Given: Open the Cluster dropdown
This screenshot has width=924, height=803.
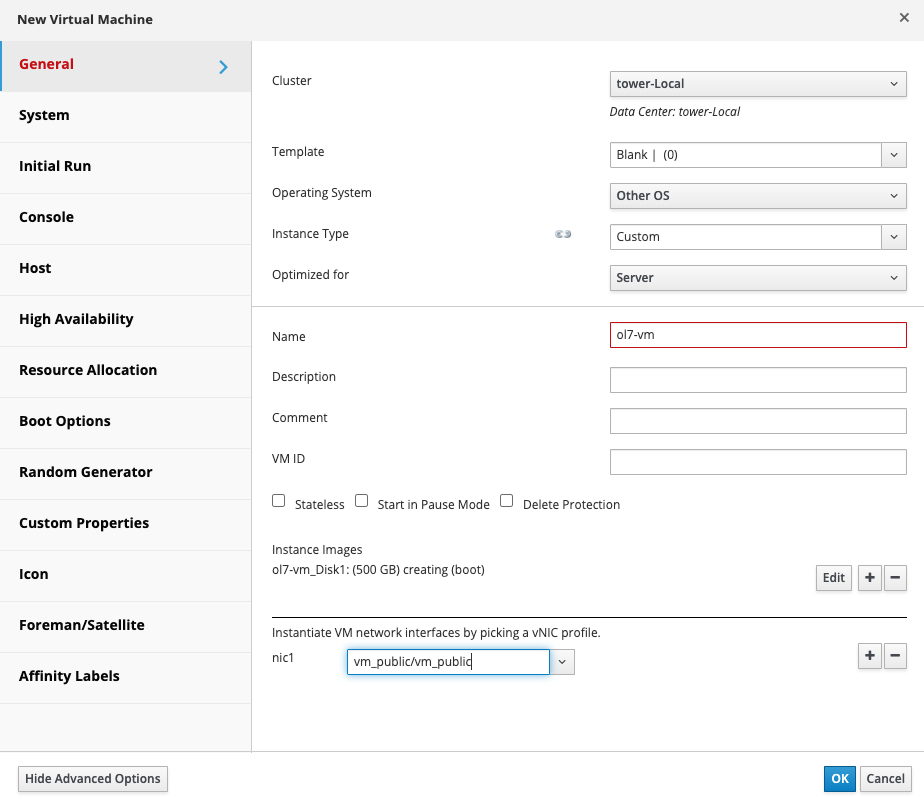Looking at the screenshot, I should (x=758, y=84).
